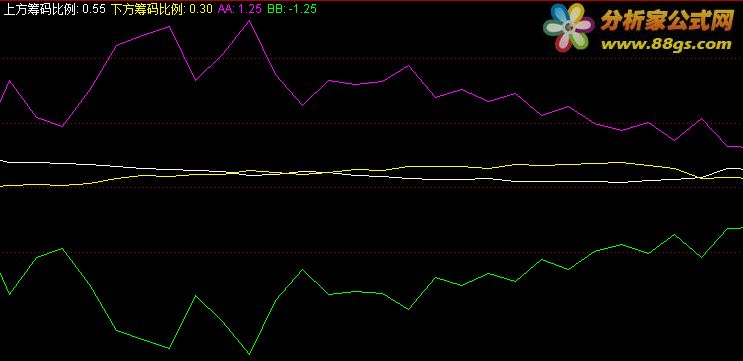Select the yellow 下方筹码比例 legend label
743x361 pixels.
[148, 9]
